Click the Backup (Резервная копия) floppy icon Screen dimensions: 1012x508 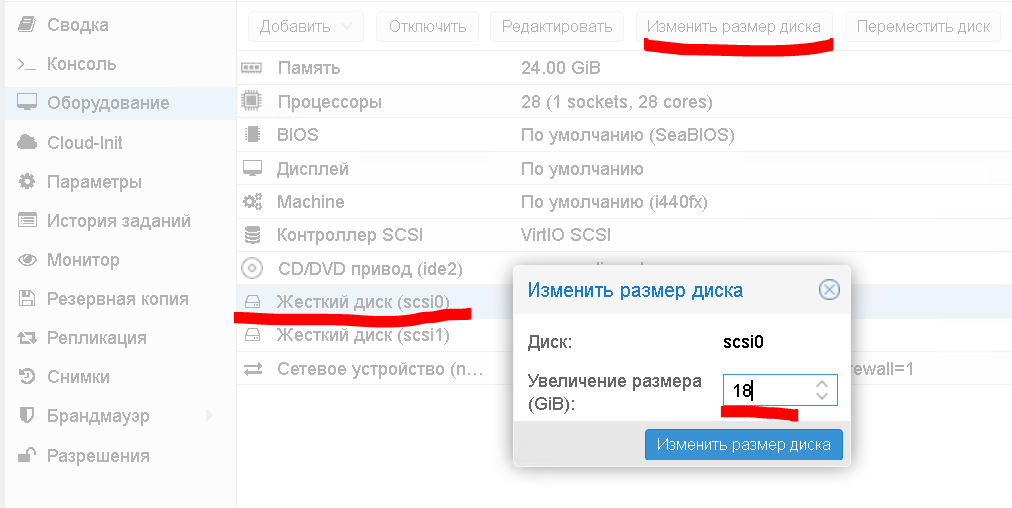(27, 299)
